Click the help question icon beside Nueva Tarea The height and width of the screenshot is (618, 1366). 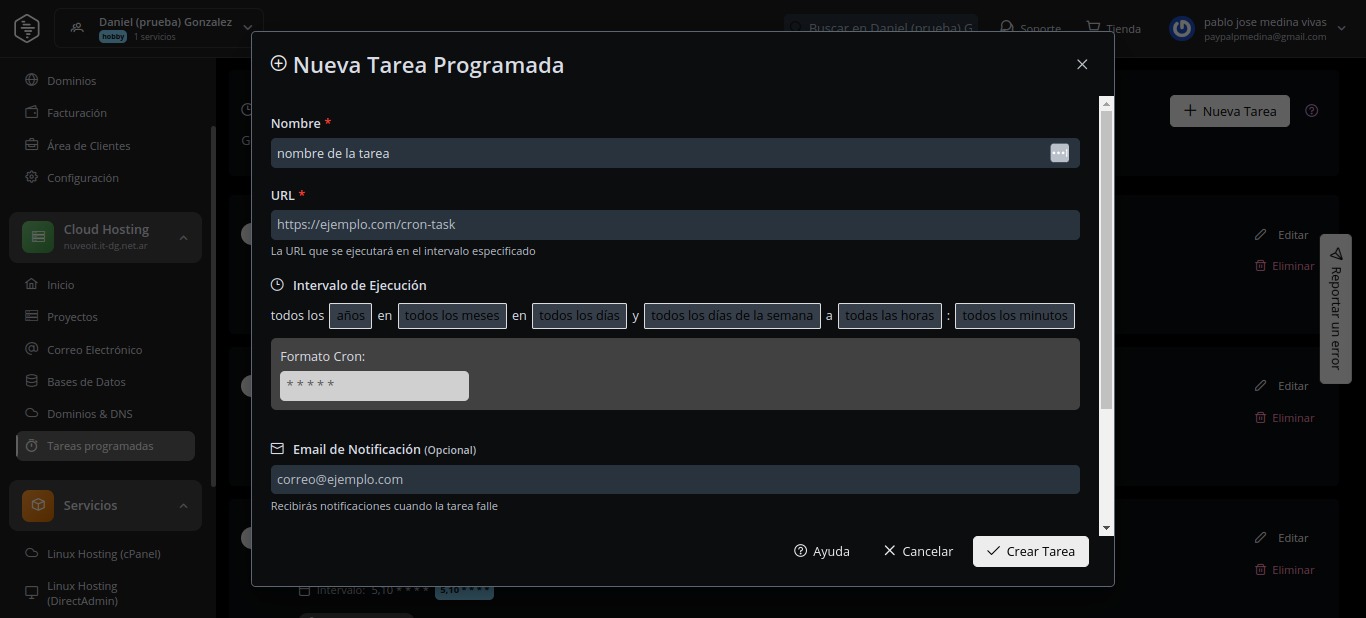1312,111
